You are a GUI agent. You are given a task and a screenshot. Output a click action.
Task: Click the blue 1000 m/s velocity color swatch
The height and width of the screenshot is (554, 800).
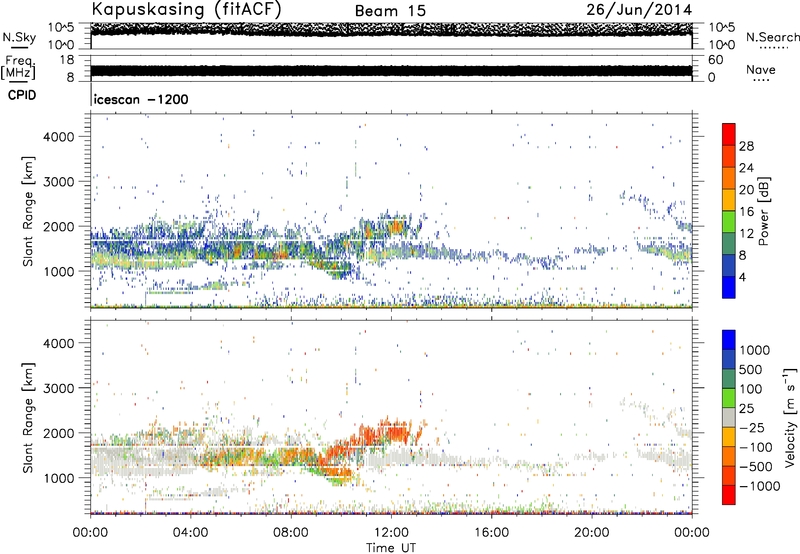pos(729,340)
